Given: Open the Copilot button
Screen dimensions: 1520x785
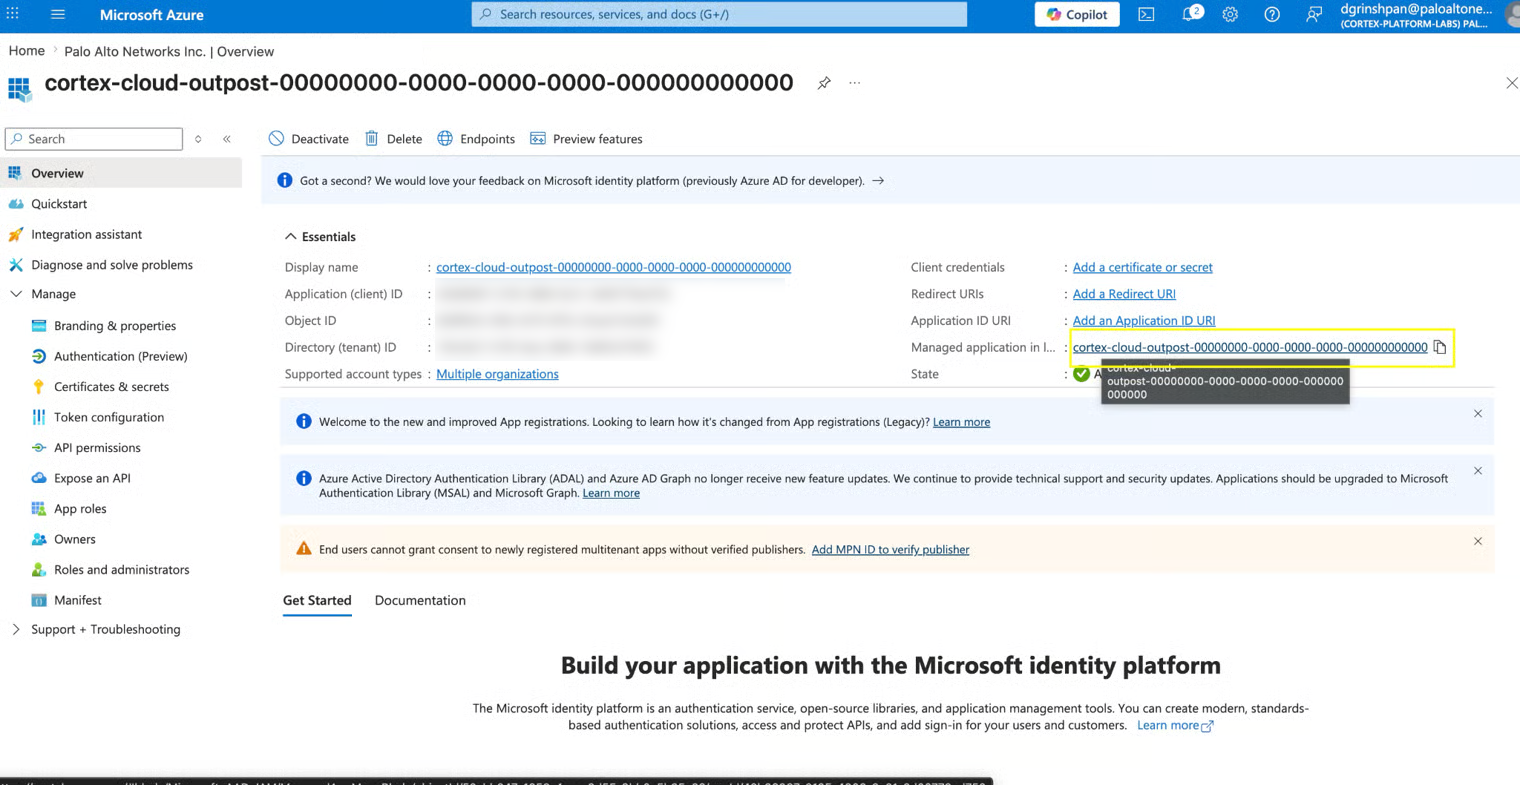Looking at the screenshot, I should point(1077,14).
